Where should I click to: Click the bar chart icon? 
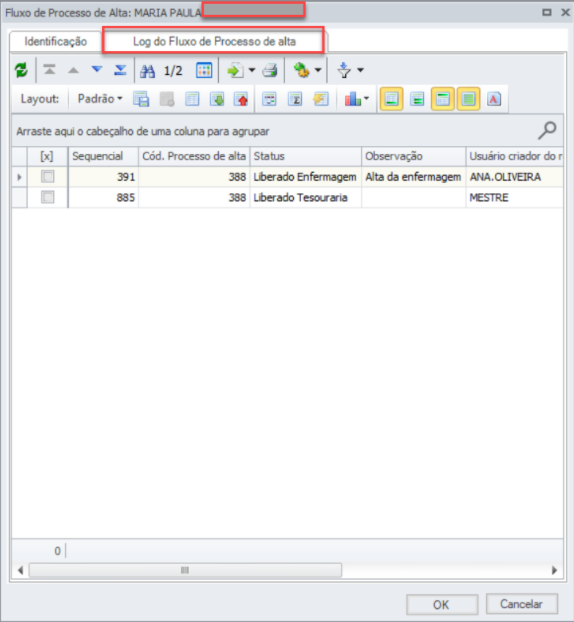pos(353,99)
